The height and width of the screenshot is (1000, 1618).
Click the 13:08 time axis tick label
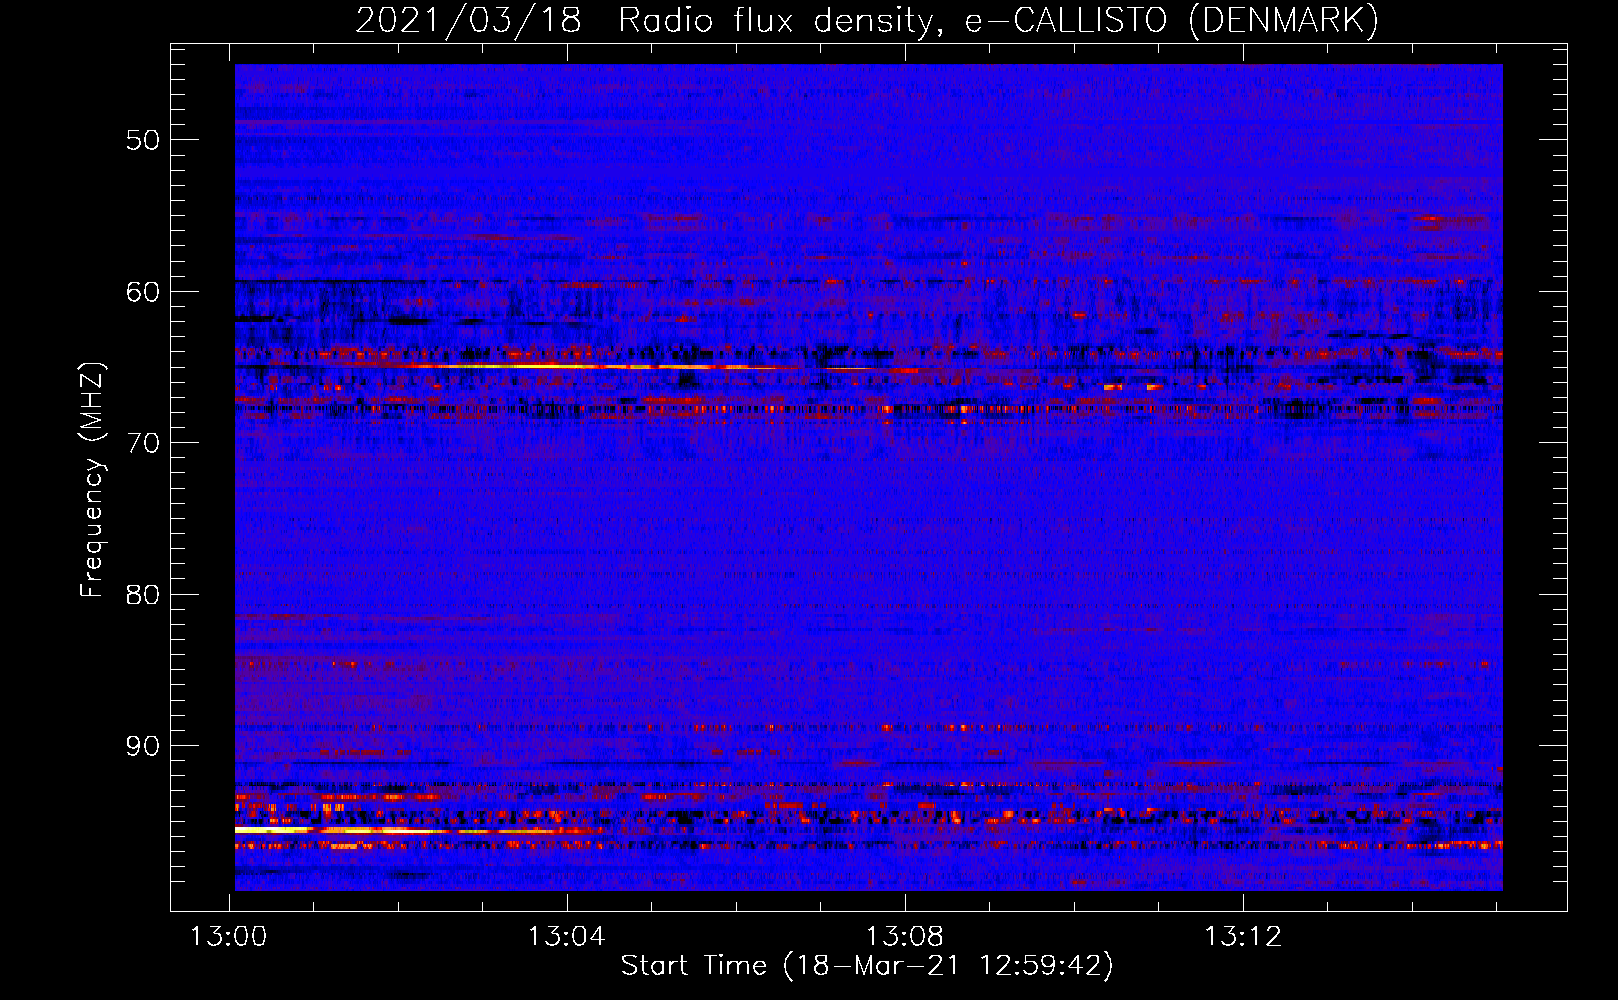pos(905,937)
